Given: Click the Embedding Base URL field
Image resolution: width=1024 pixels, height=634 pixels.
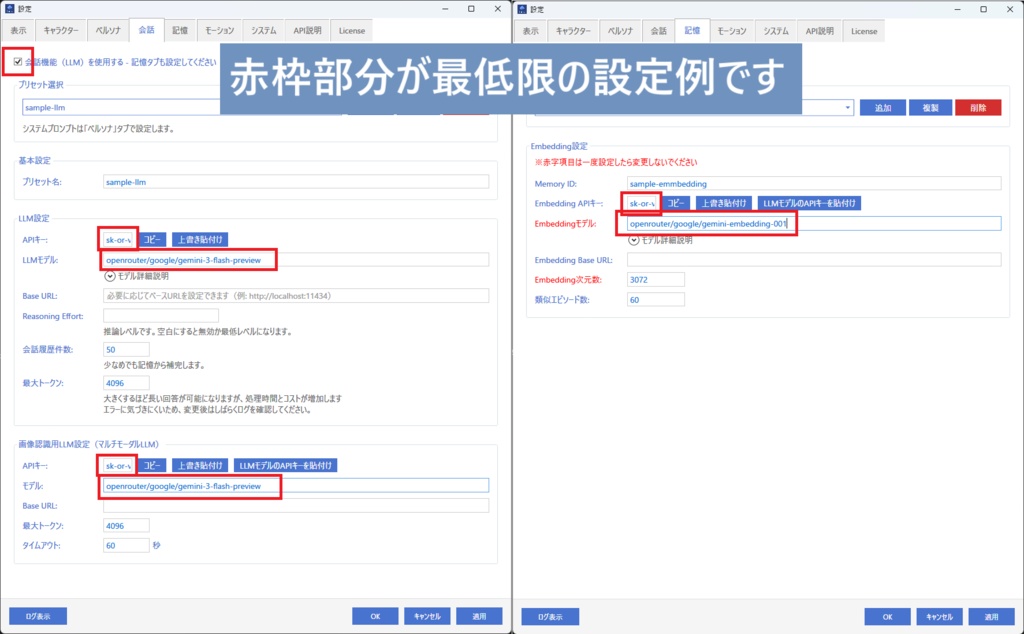Looking at the screenshot, I should click(x=814, y=260).
